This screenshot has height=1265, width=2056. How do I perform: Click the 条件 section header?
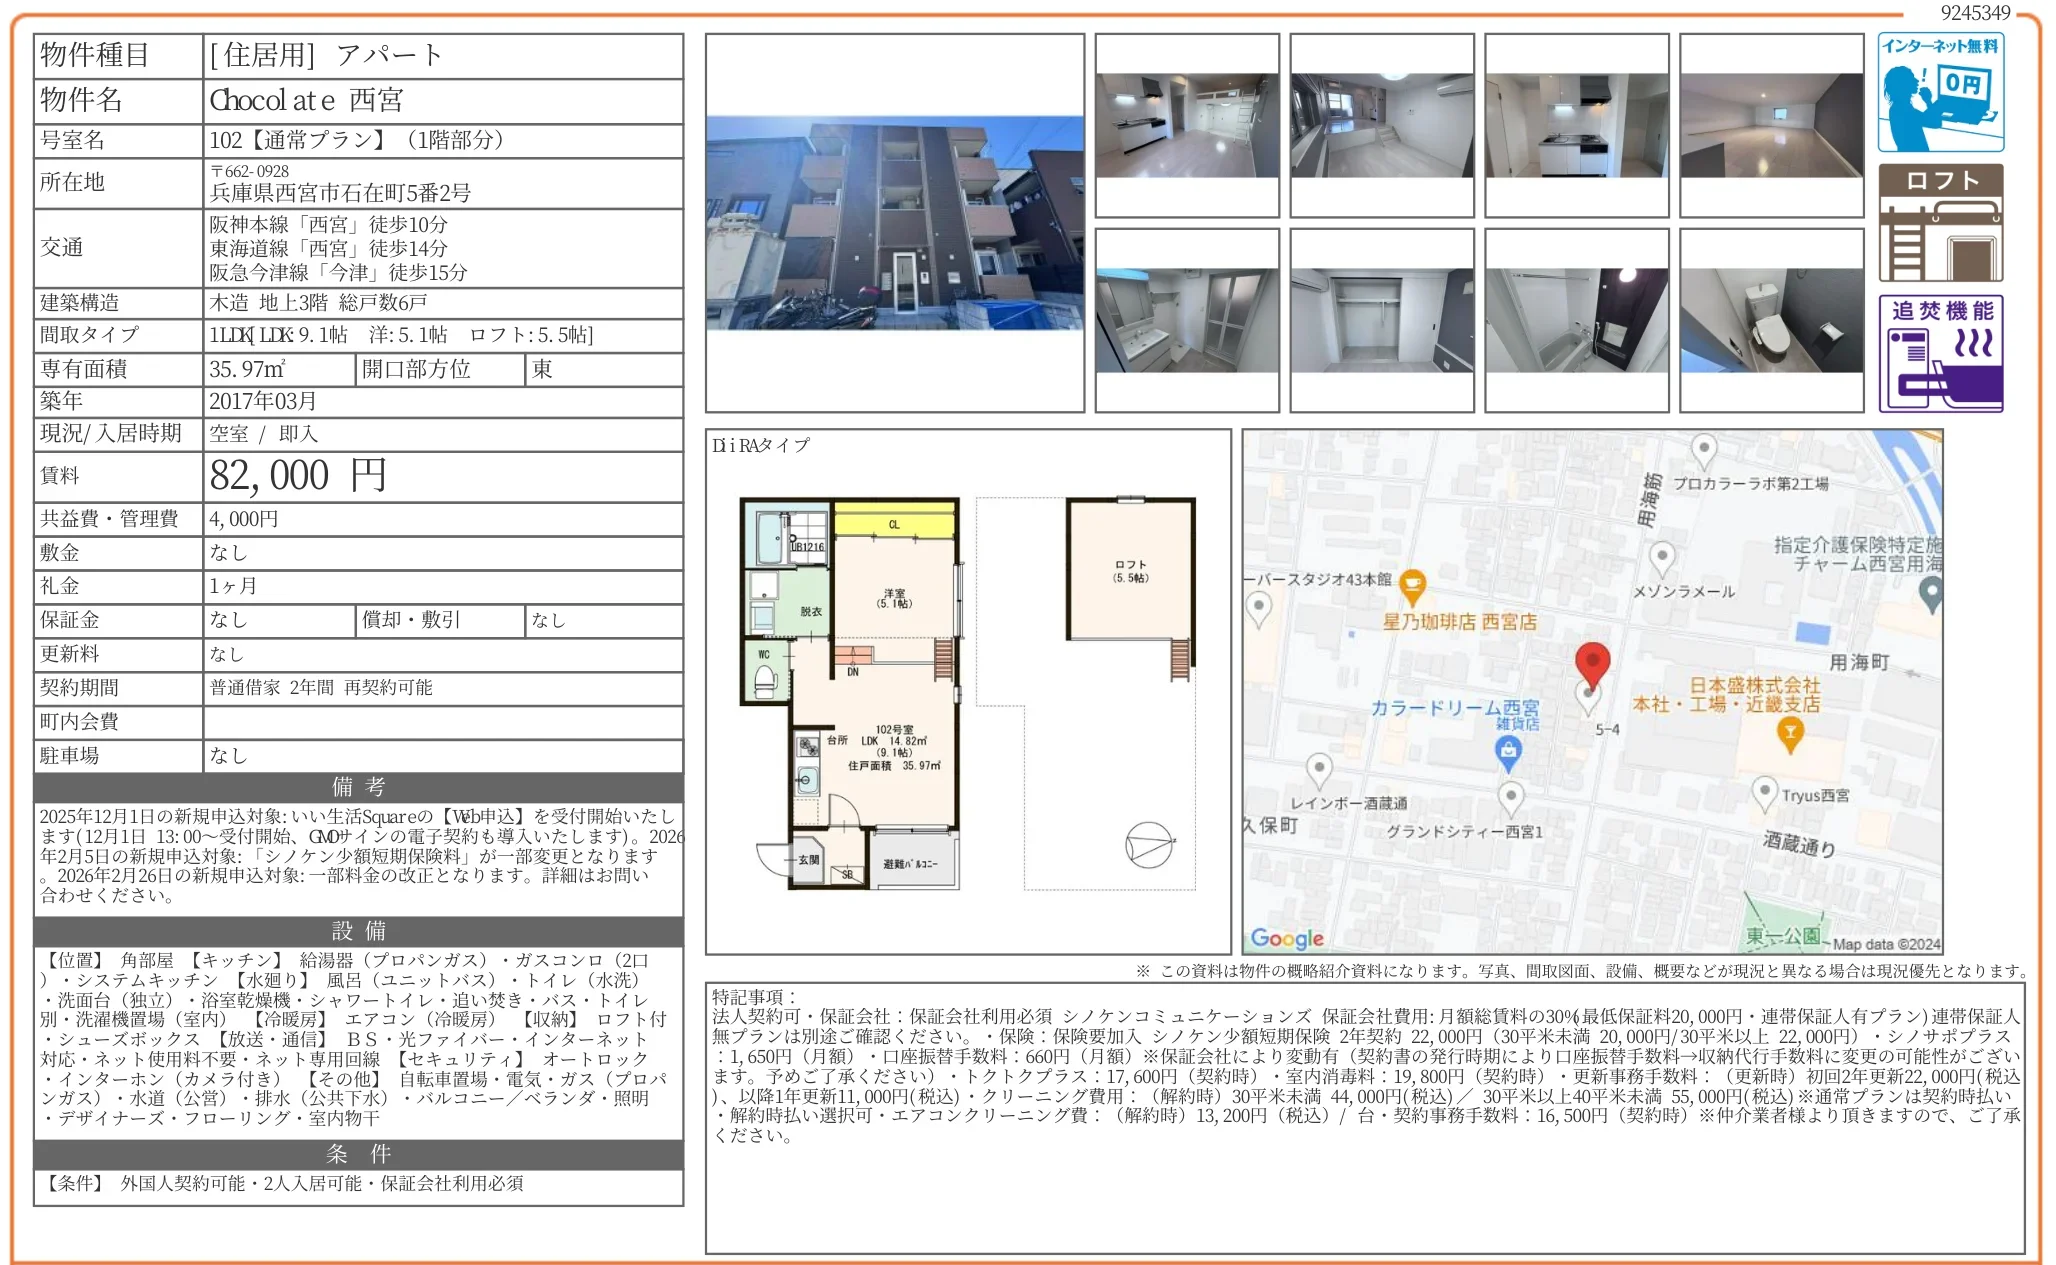[x=358, y=1154]
